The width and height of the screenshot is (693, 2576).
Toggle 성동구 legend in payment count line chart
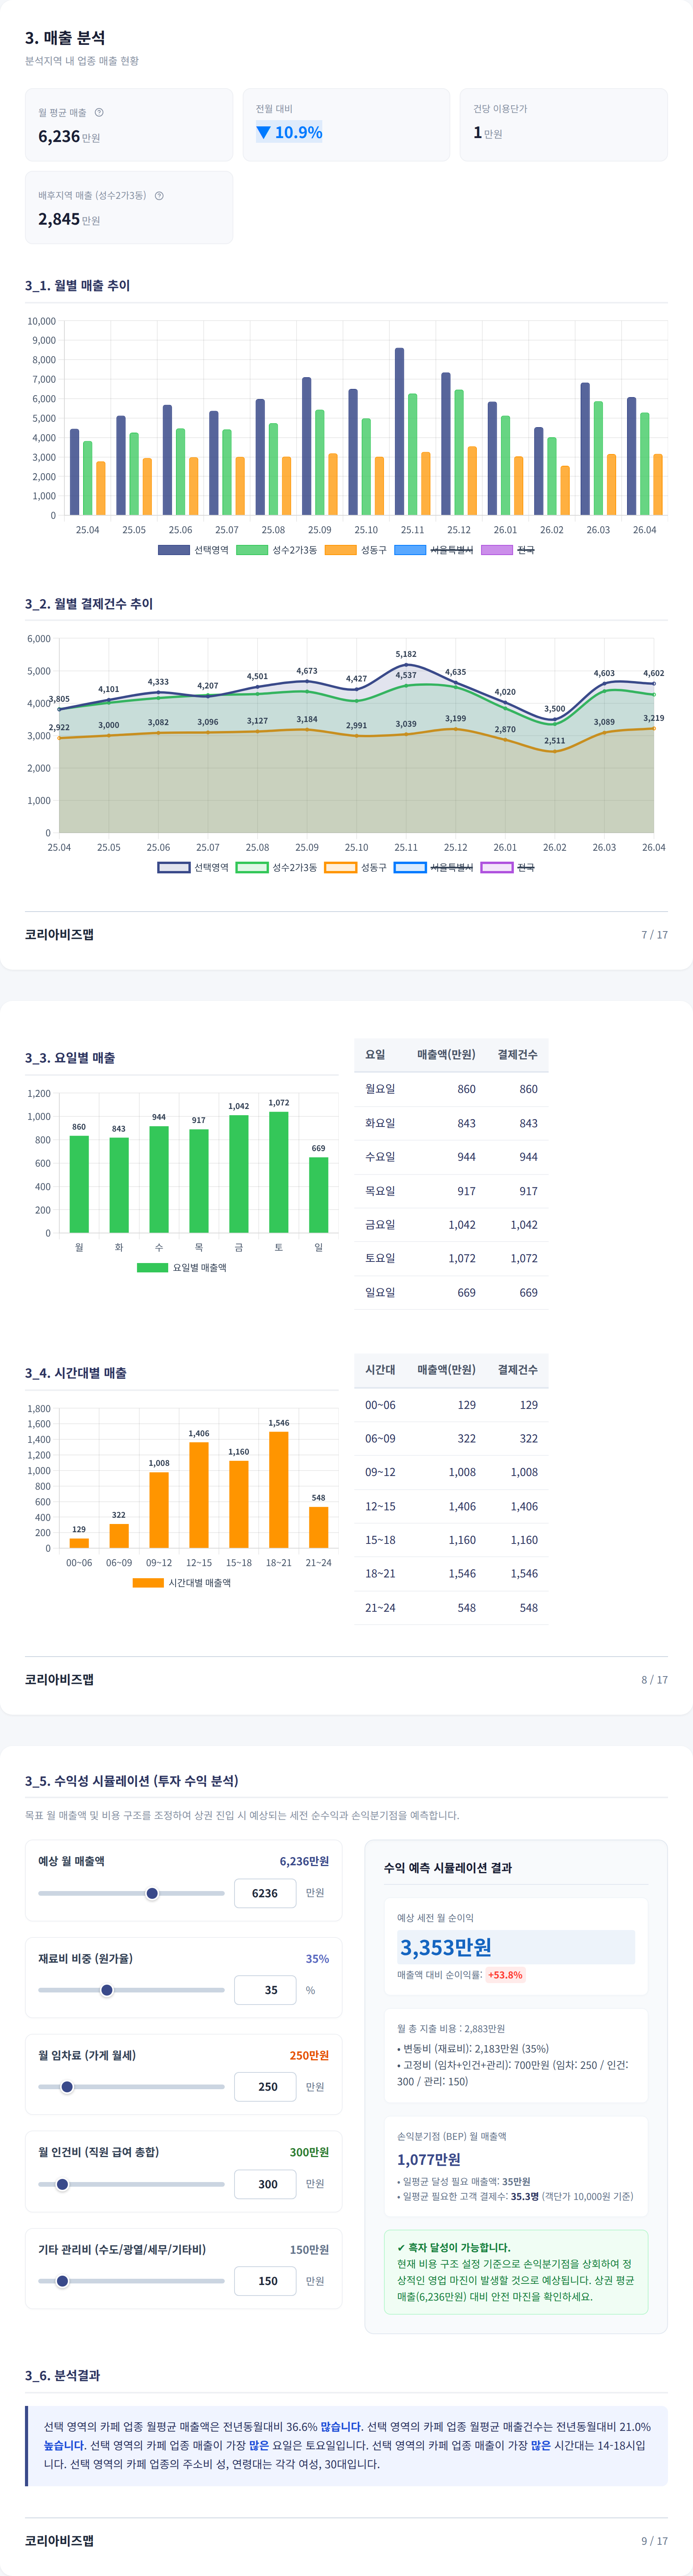pos(355,867)
